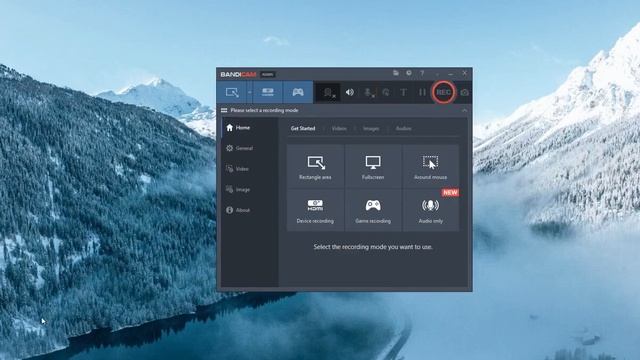Open the Home section in sidebar
Screen dimensions: 640x360
click(x=250, y=128)
